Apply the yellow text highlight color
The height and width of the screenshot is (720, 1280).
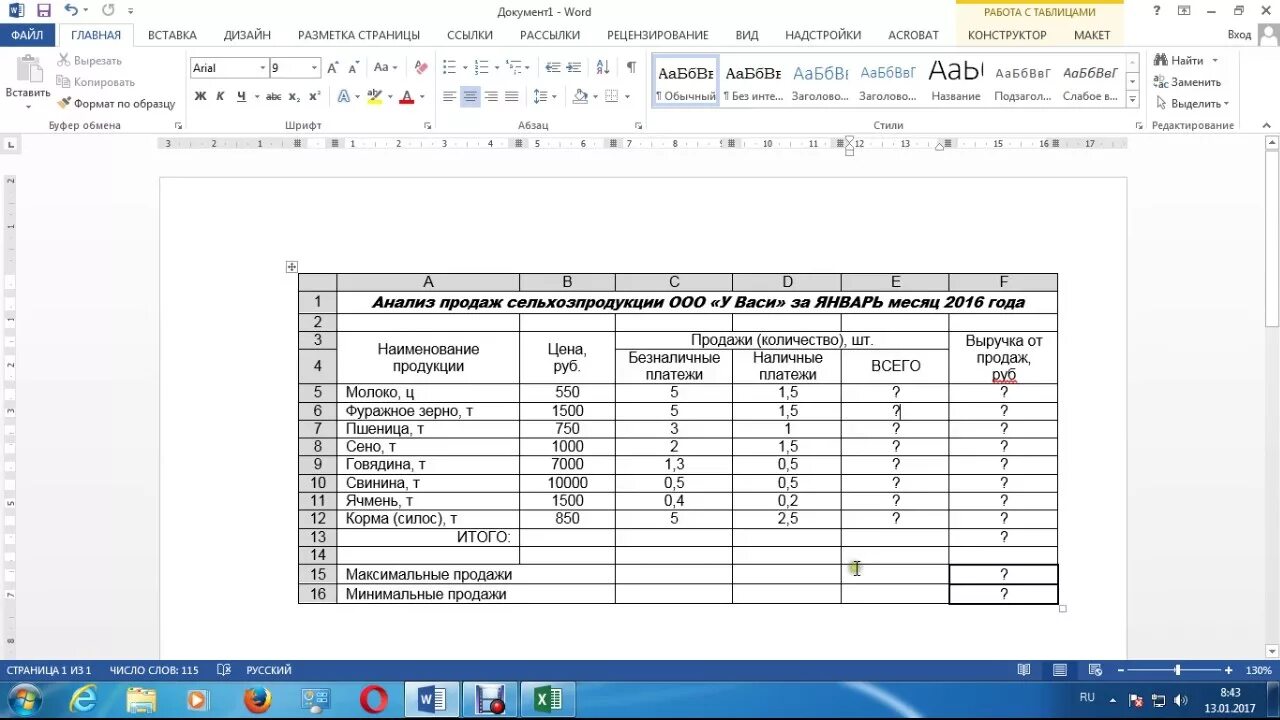tap(374, 97)
